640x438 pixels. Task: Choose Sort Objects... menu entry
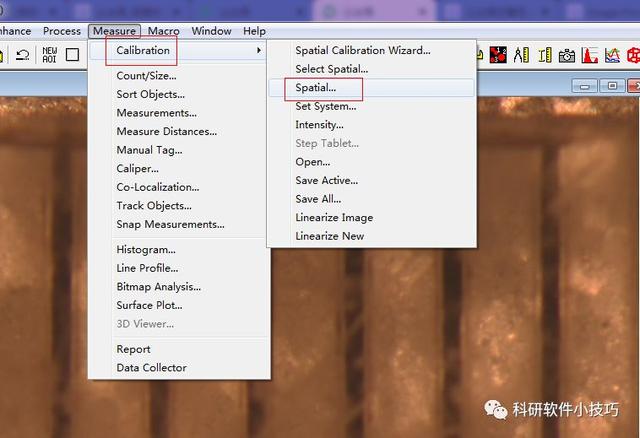(x=178, y=94)
